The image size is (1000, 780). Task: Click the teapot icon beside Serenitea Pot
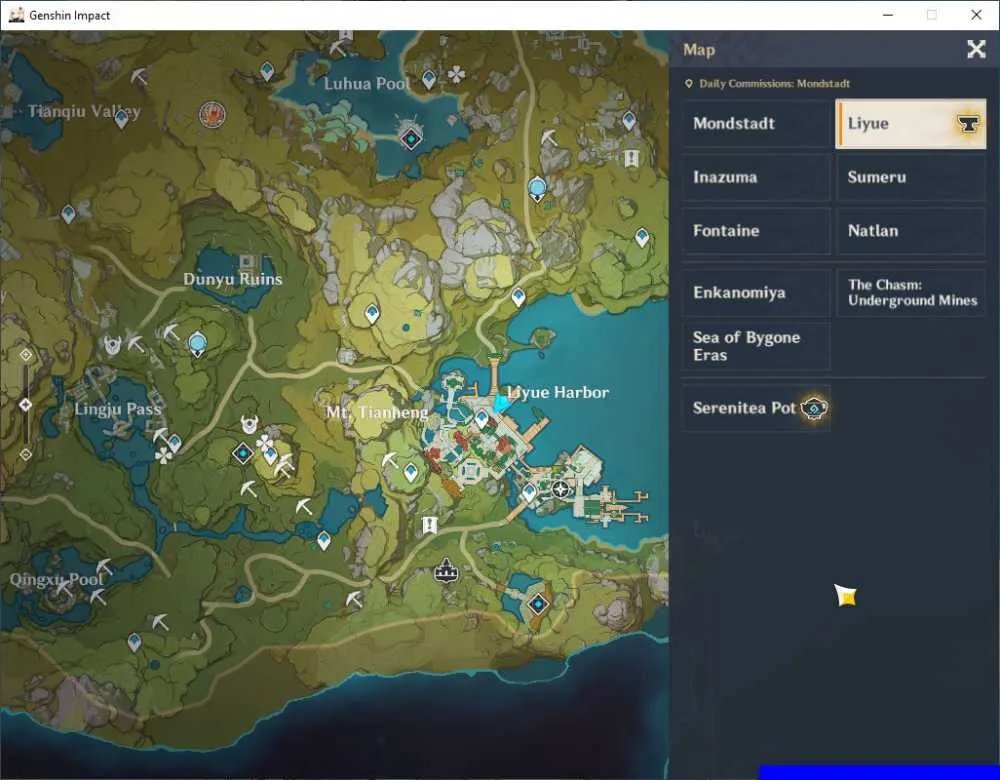point(814,408)
